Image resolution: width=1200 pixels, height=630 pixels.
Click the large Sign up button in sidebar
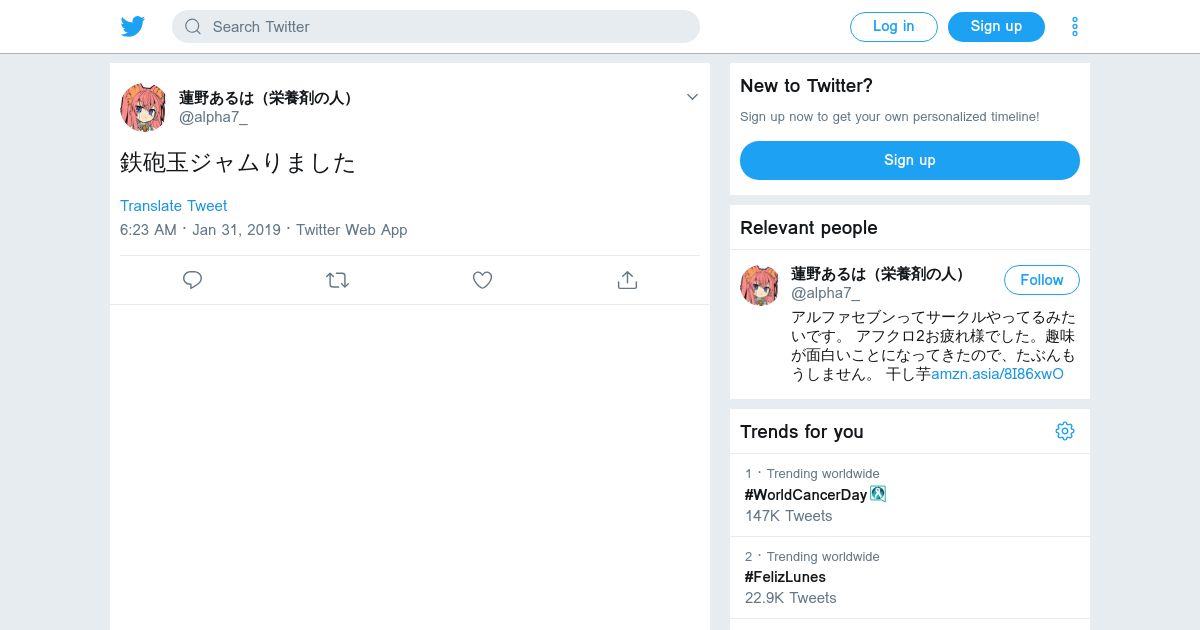click(909, 160)
